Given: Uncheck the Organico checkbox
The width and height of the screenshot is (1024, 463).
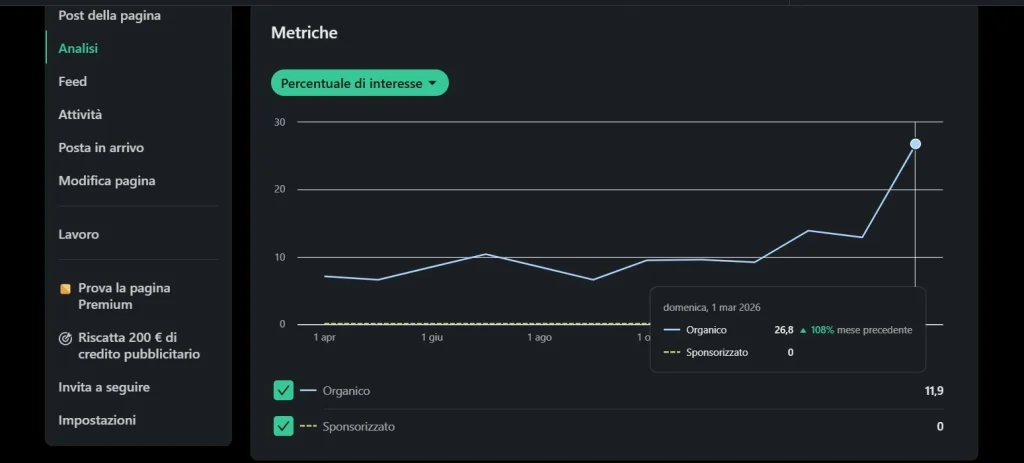Looking at the screenshot, I should point(283,391).
